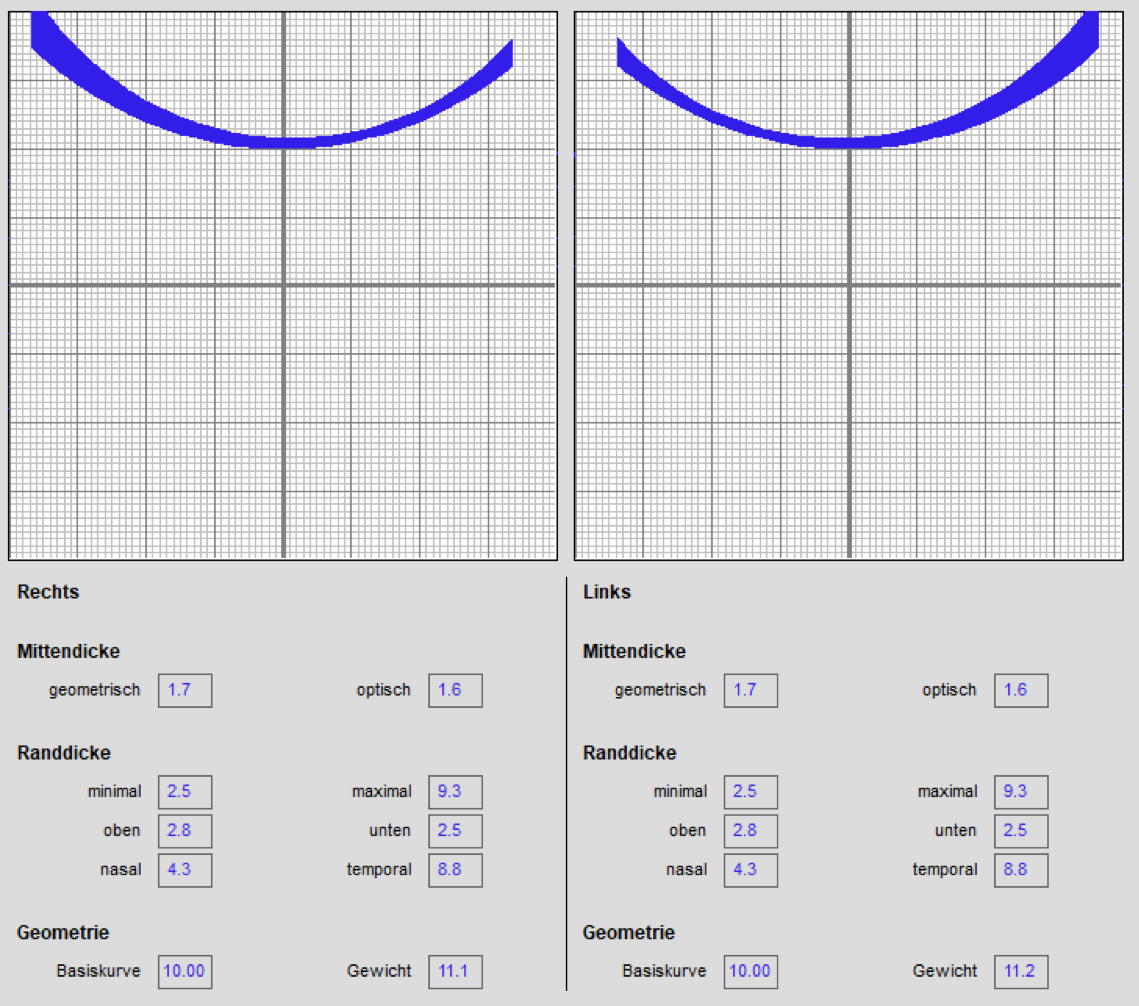Viewport: 1139px width, 1006px height.
Task: Select the Rechts Basiskurve field
Action: pyautogui.click(x=185, y=971)
